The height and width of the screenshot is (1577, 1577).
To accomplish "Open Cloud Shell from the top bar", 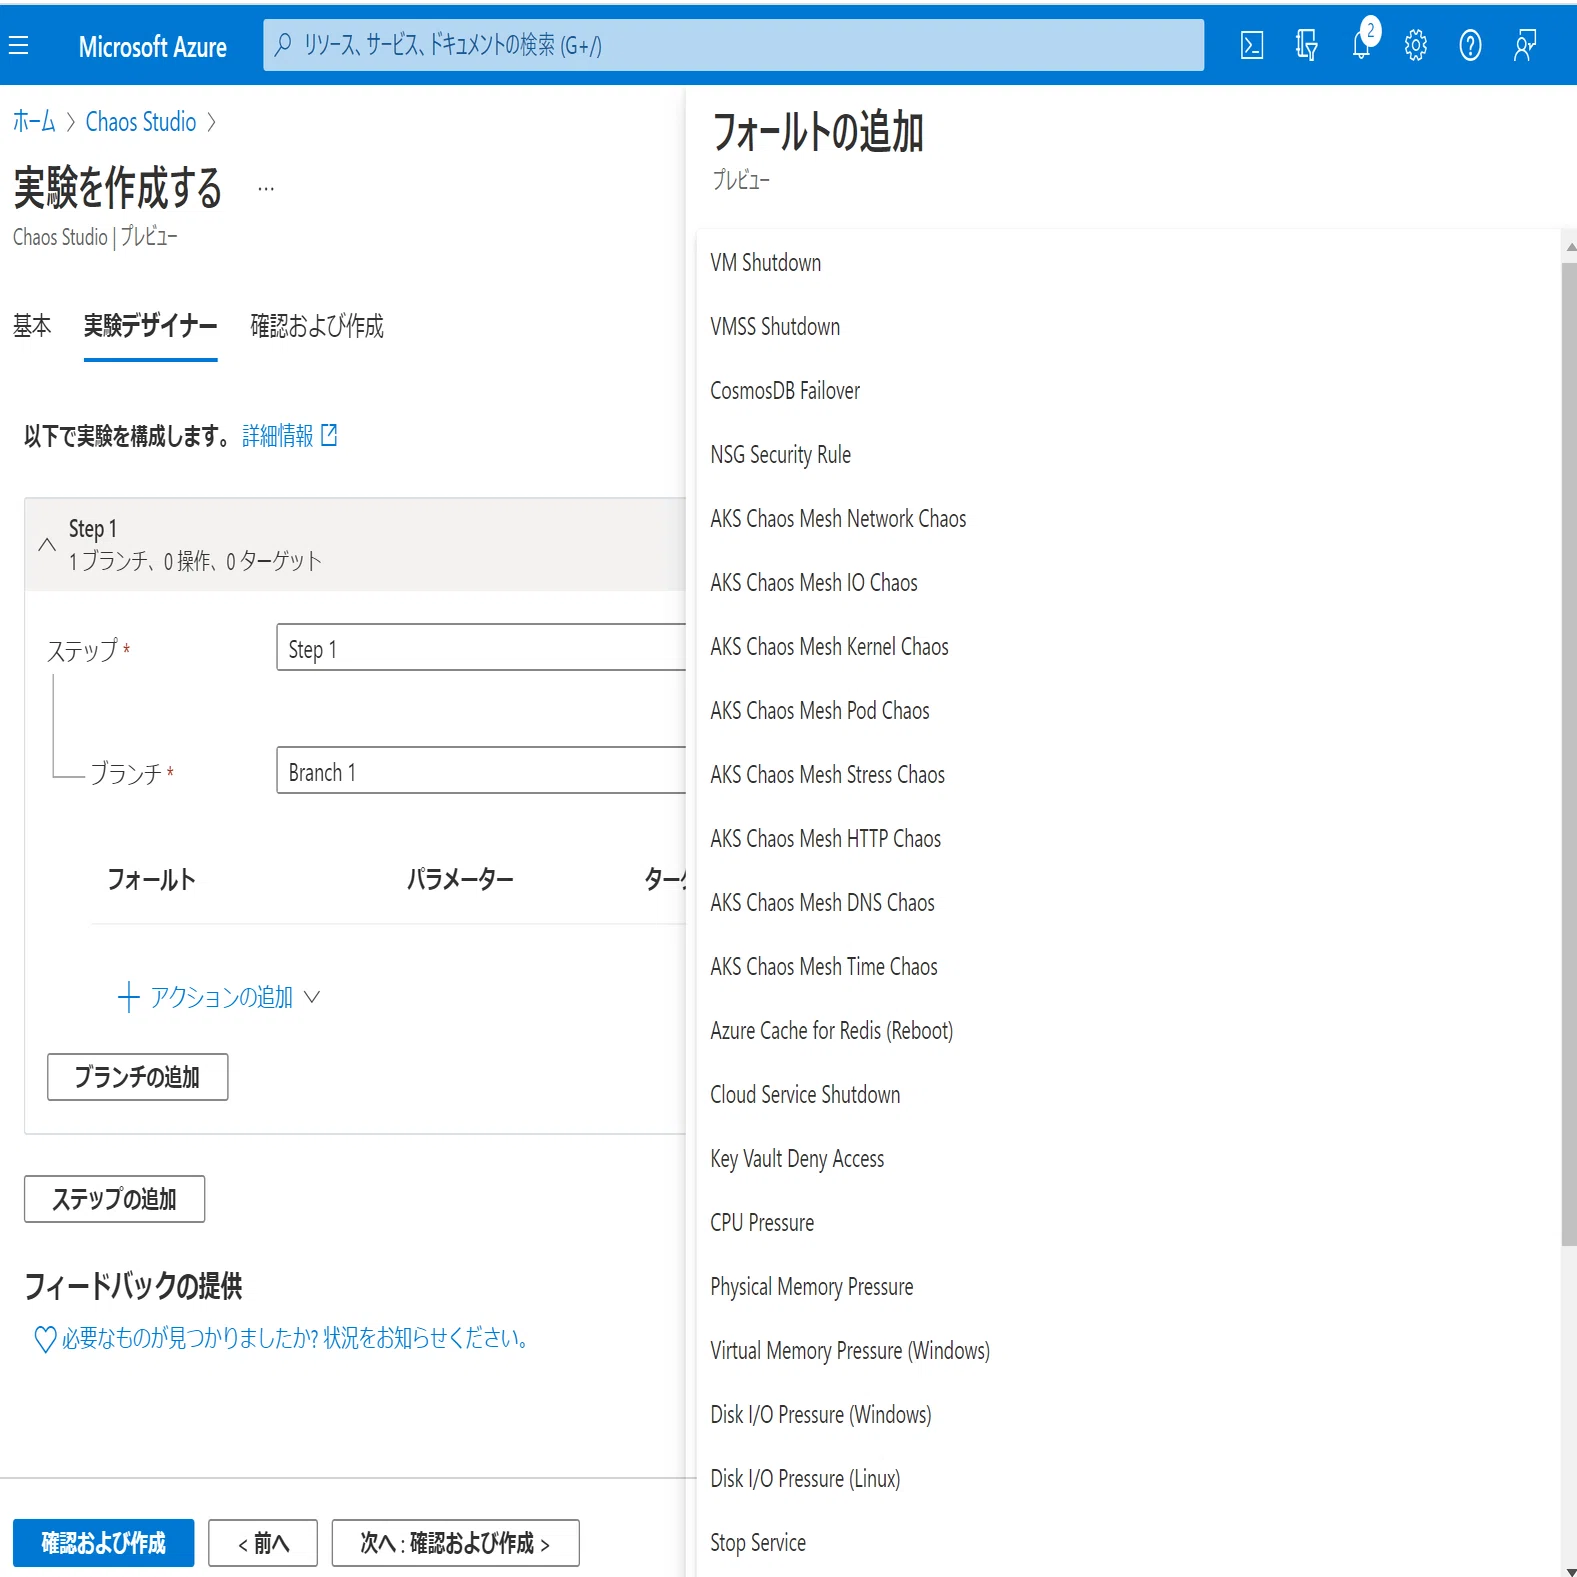I will pos(1252,45).
